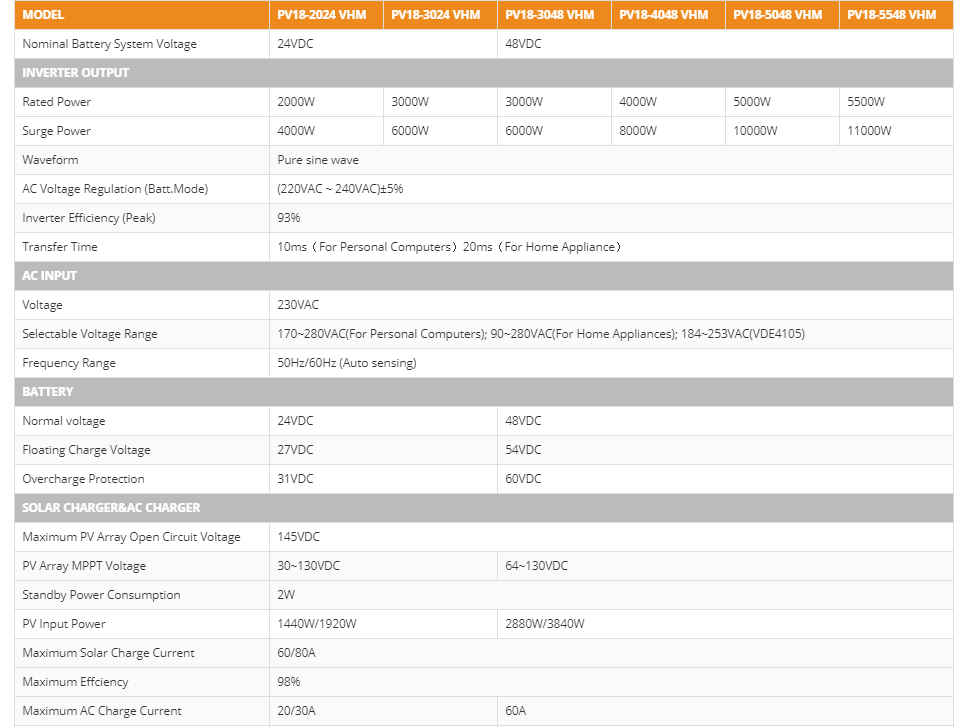Select the 64~130VDC MPPT value
This screenshot has height=727, width=965.
(536, 566)
